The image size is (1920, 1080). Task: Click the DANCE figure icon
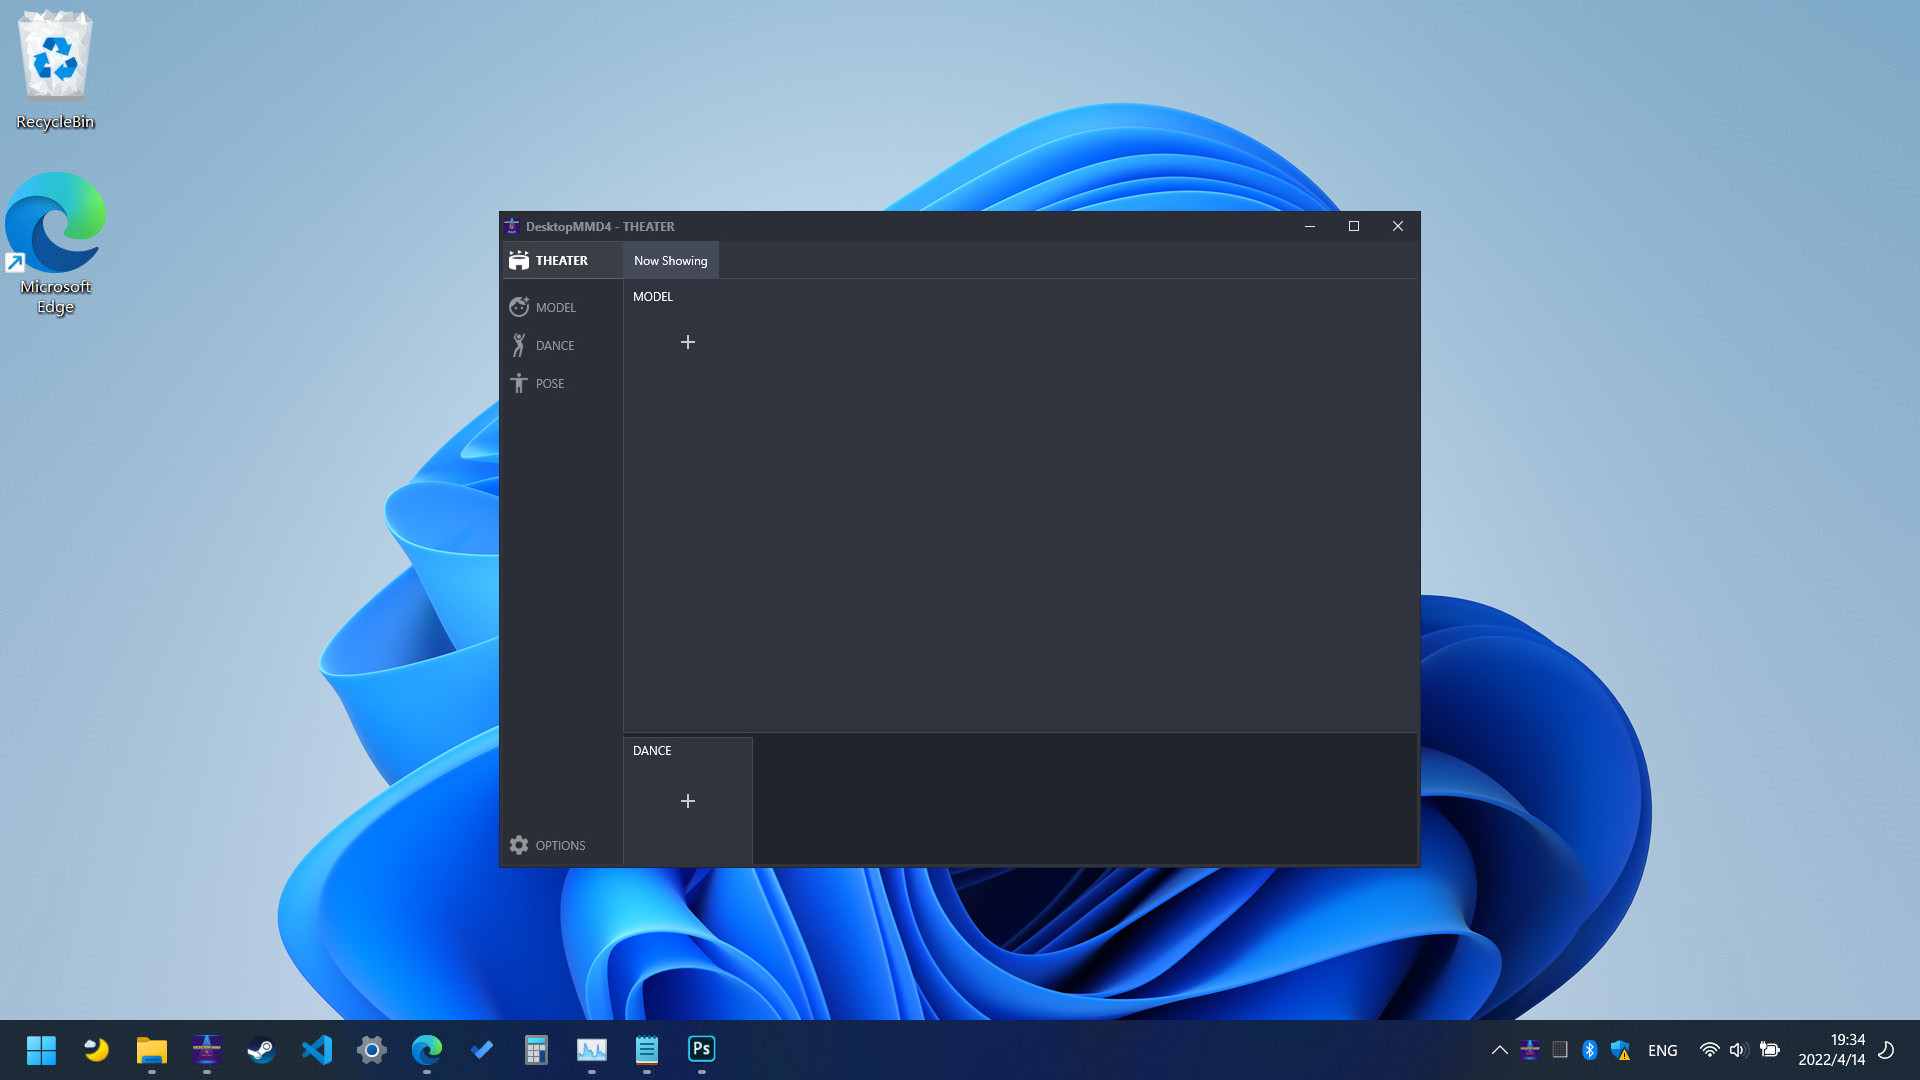(518, 344)
